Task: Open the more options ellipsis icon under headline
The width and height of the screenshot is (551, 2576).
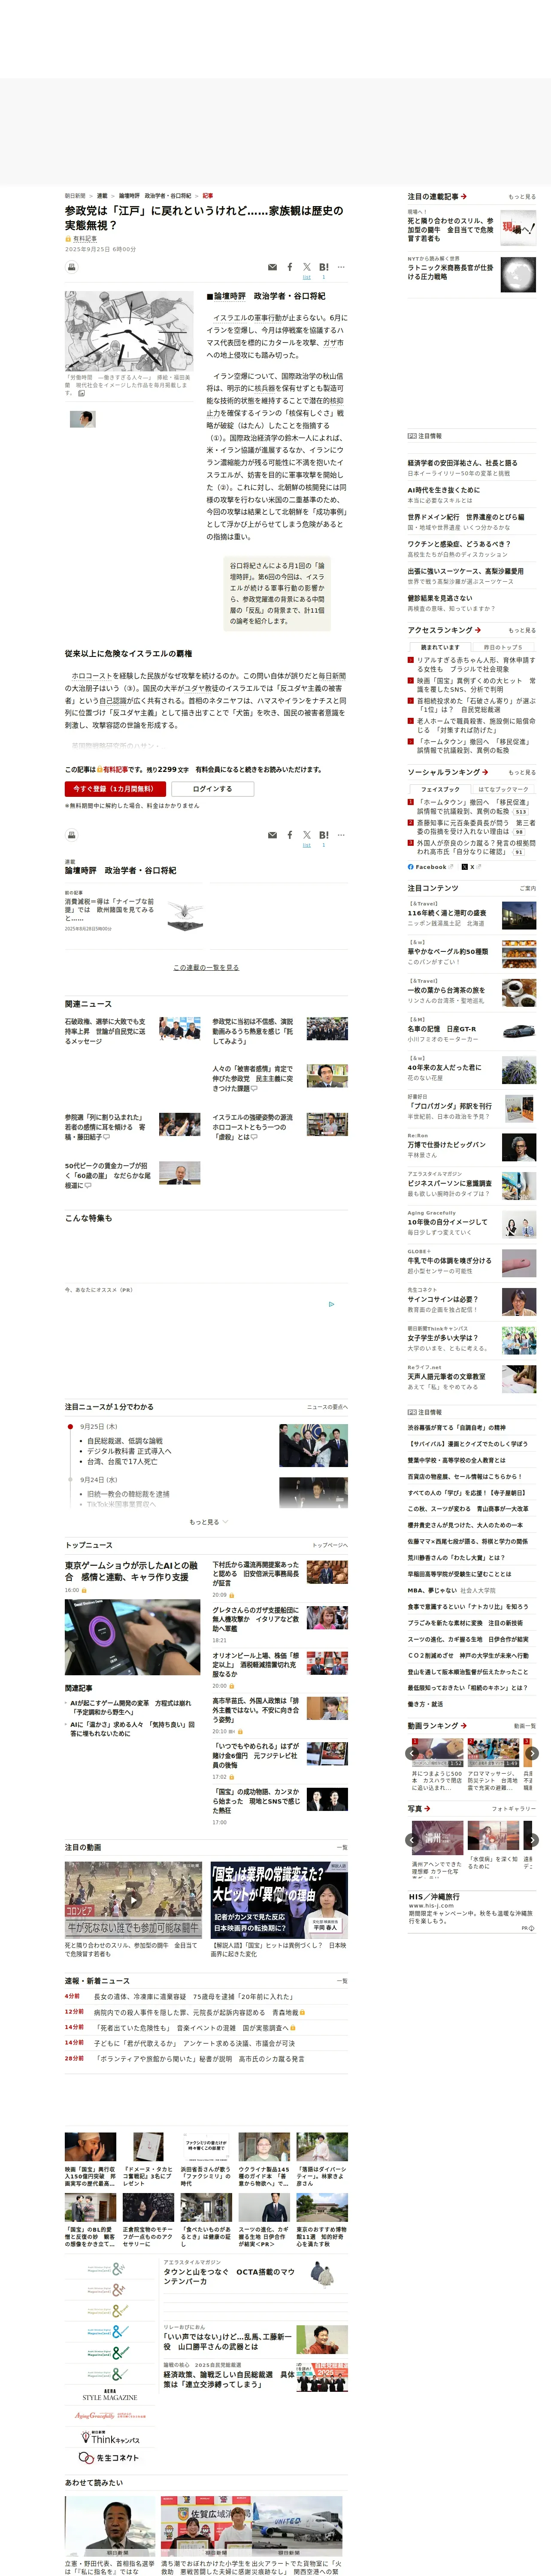Action: pos(341,267)
